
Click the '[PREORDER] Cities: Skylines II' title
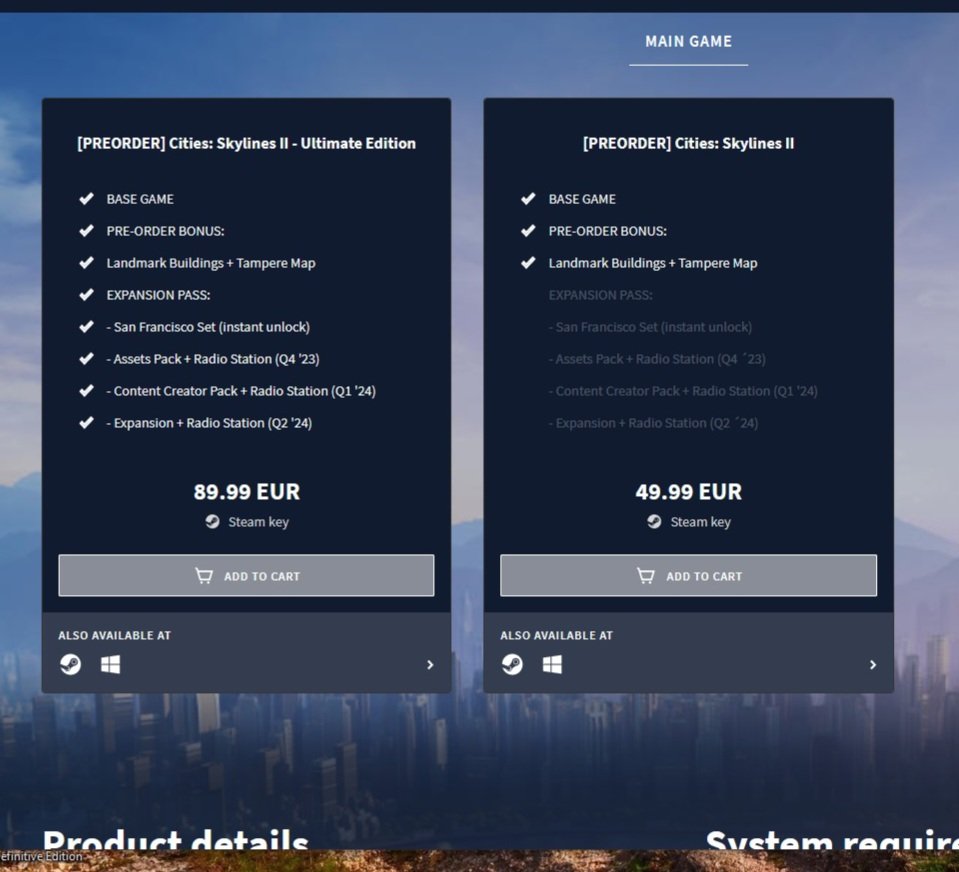(x=689, y=143)
